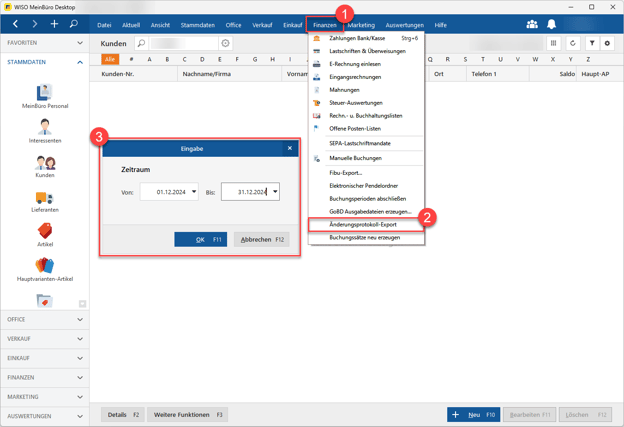Viewport: 624px width, 427px height.
Task: Open the Von date dropdown
Action: tap(194, 192)
